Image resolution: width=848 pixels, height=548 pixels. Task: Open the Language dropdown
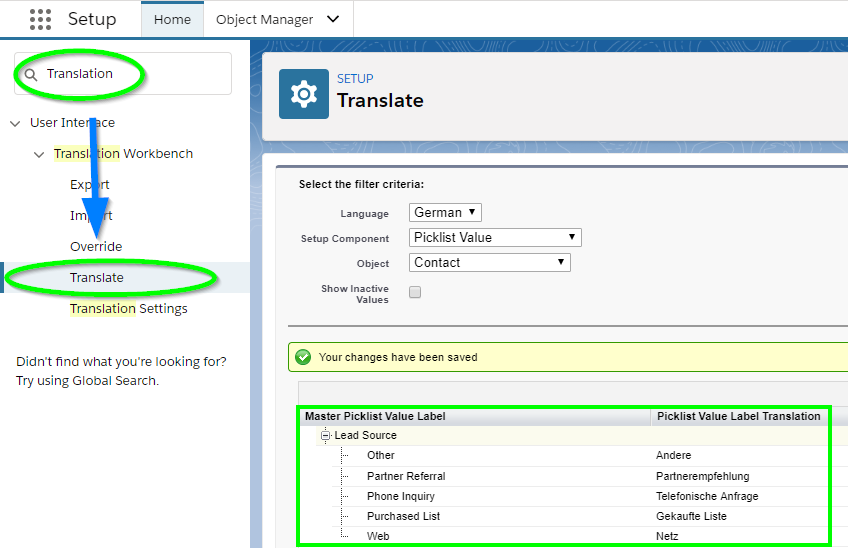click(445, 213)
